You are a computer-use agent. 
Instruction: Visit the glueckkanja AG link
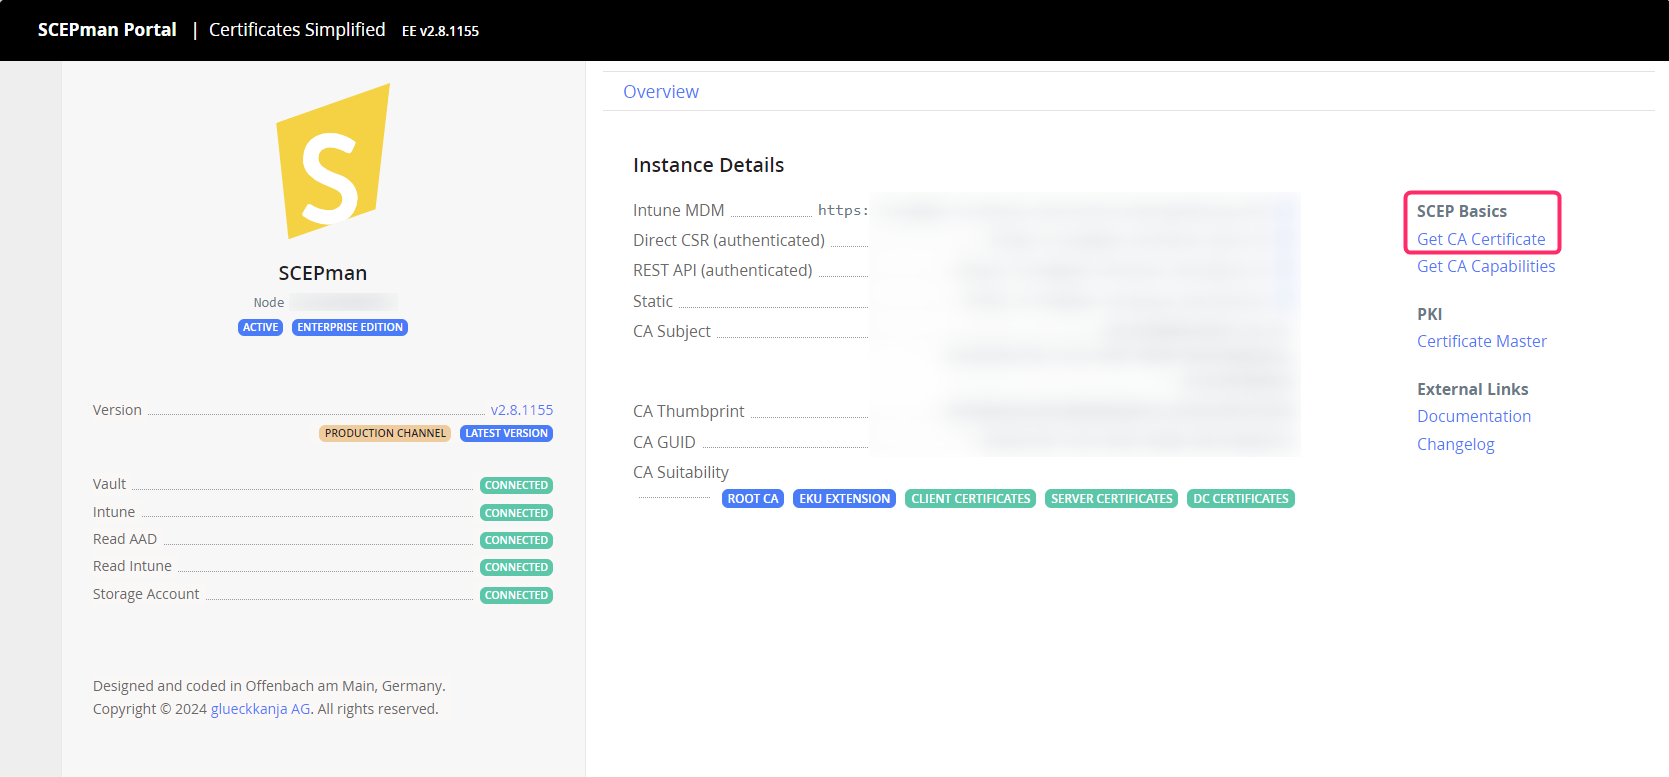[x=260, y=709]
